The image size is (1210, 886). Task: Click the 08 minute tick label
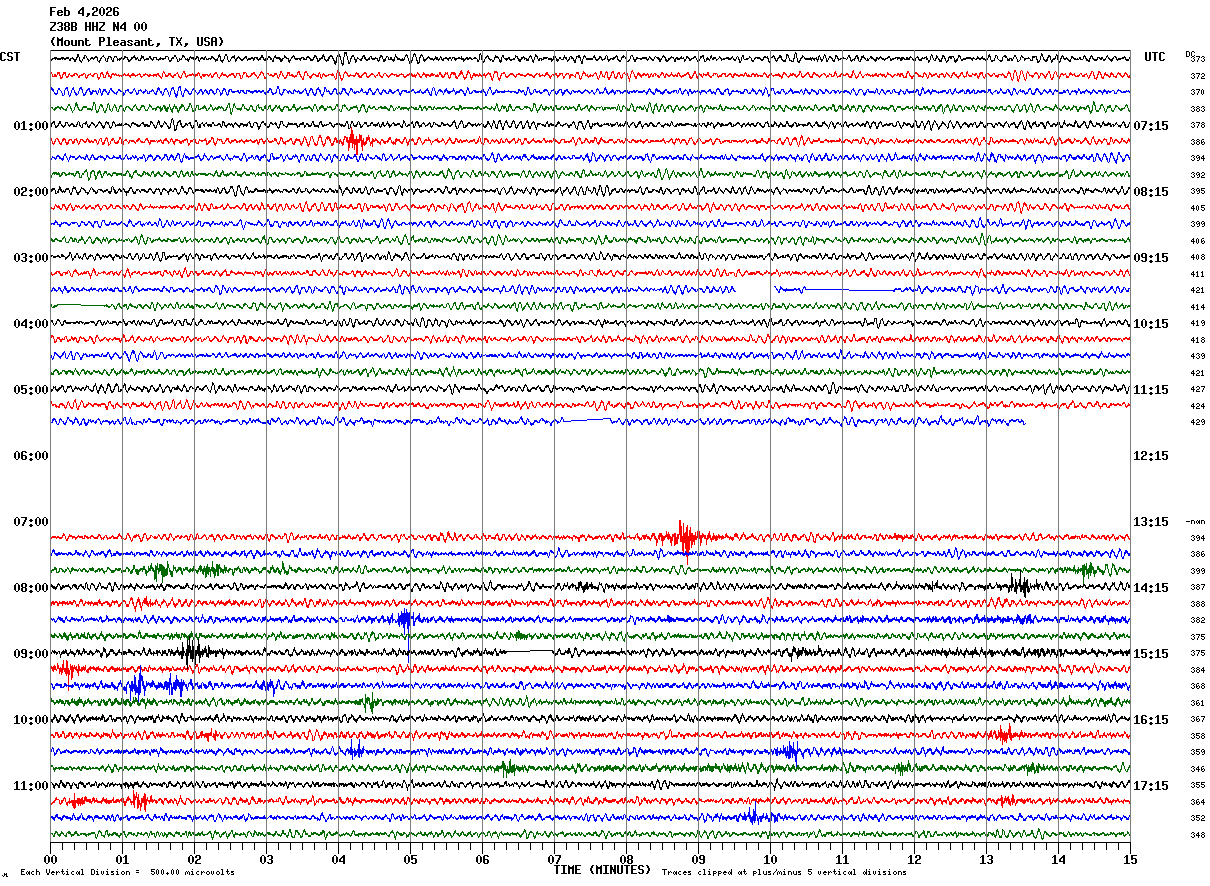coord(626,859)
